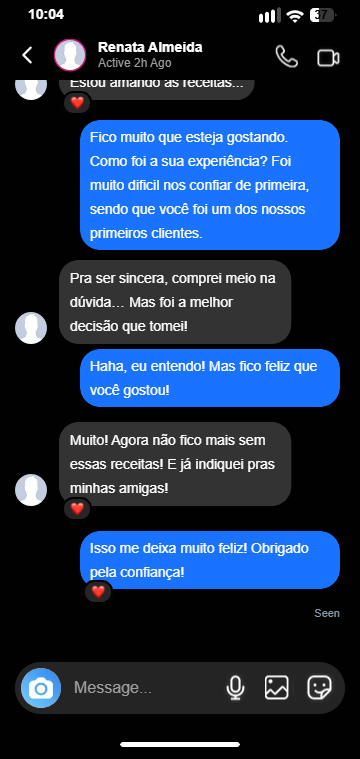360x759 pixels.
Task: Record a voice message with the microphone icon
Action: tap(236, 688)
